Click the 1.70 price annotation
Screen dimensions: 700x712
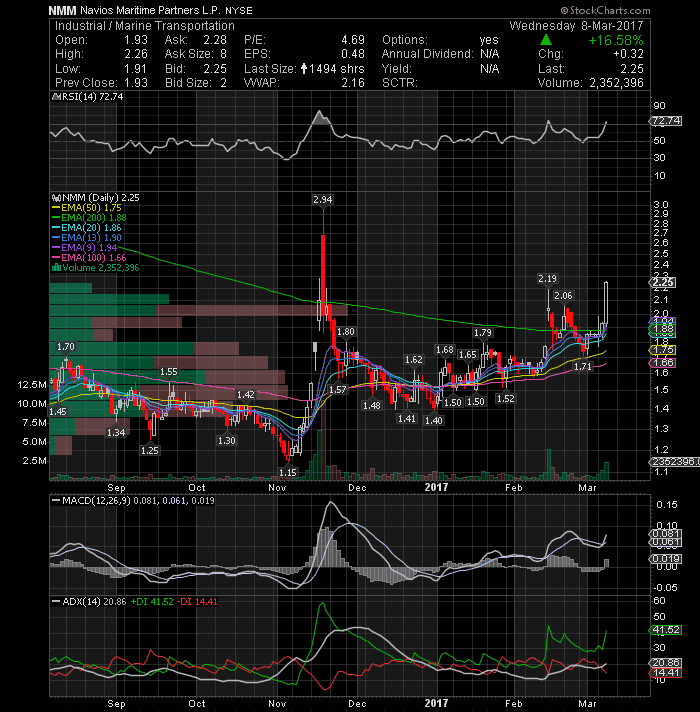pyautogui.click(x=65, y=347)
